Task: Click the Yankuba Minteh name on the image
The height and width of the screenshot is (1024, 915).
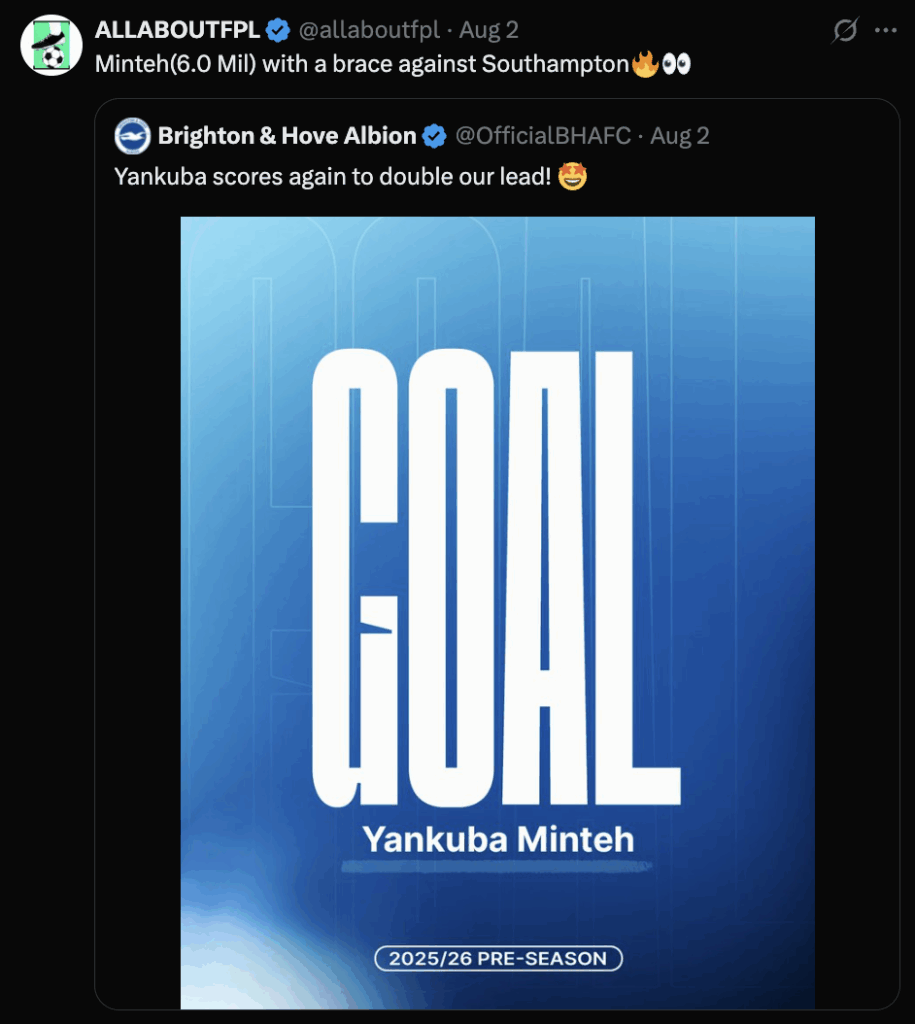Action: point(497,839)
